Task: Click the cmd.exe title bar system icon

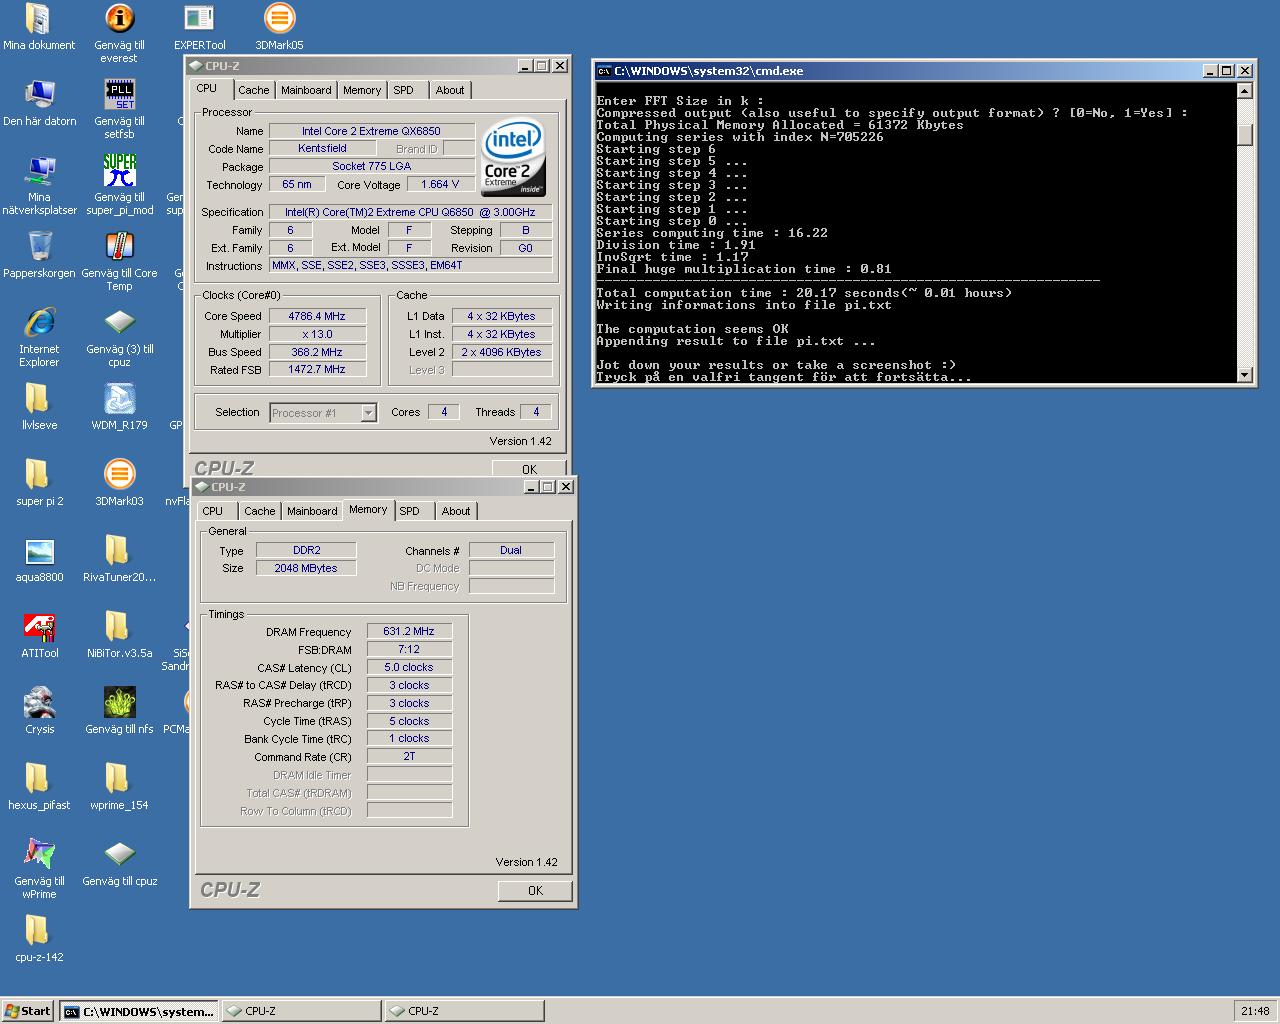Action: 603,71
